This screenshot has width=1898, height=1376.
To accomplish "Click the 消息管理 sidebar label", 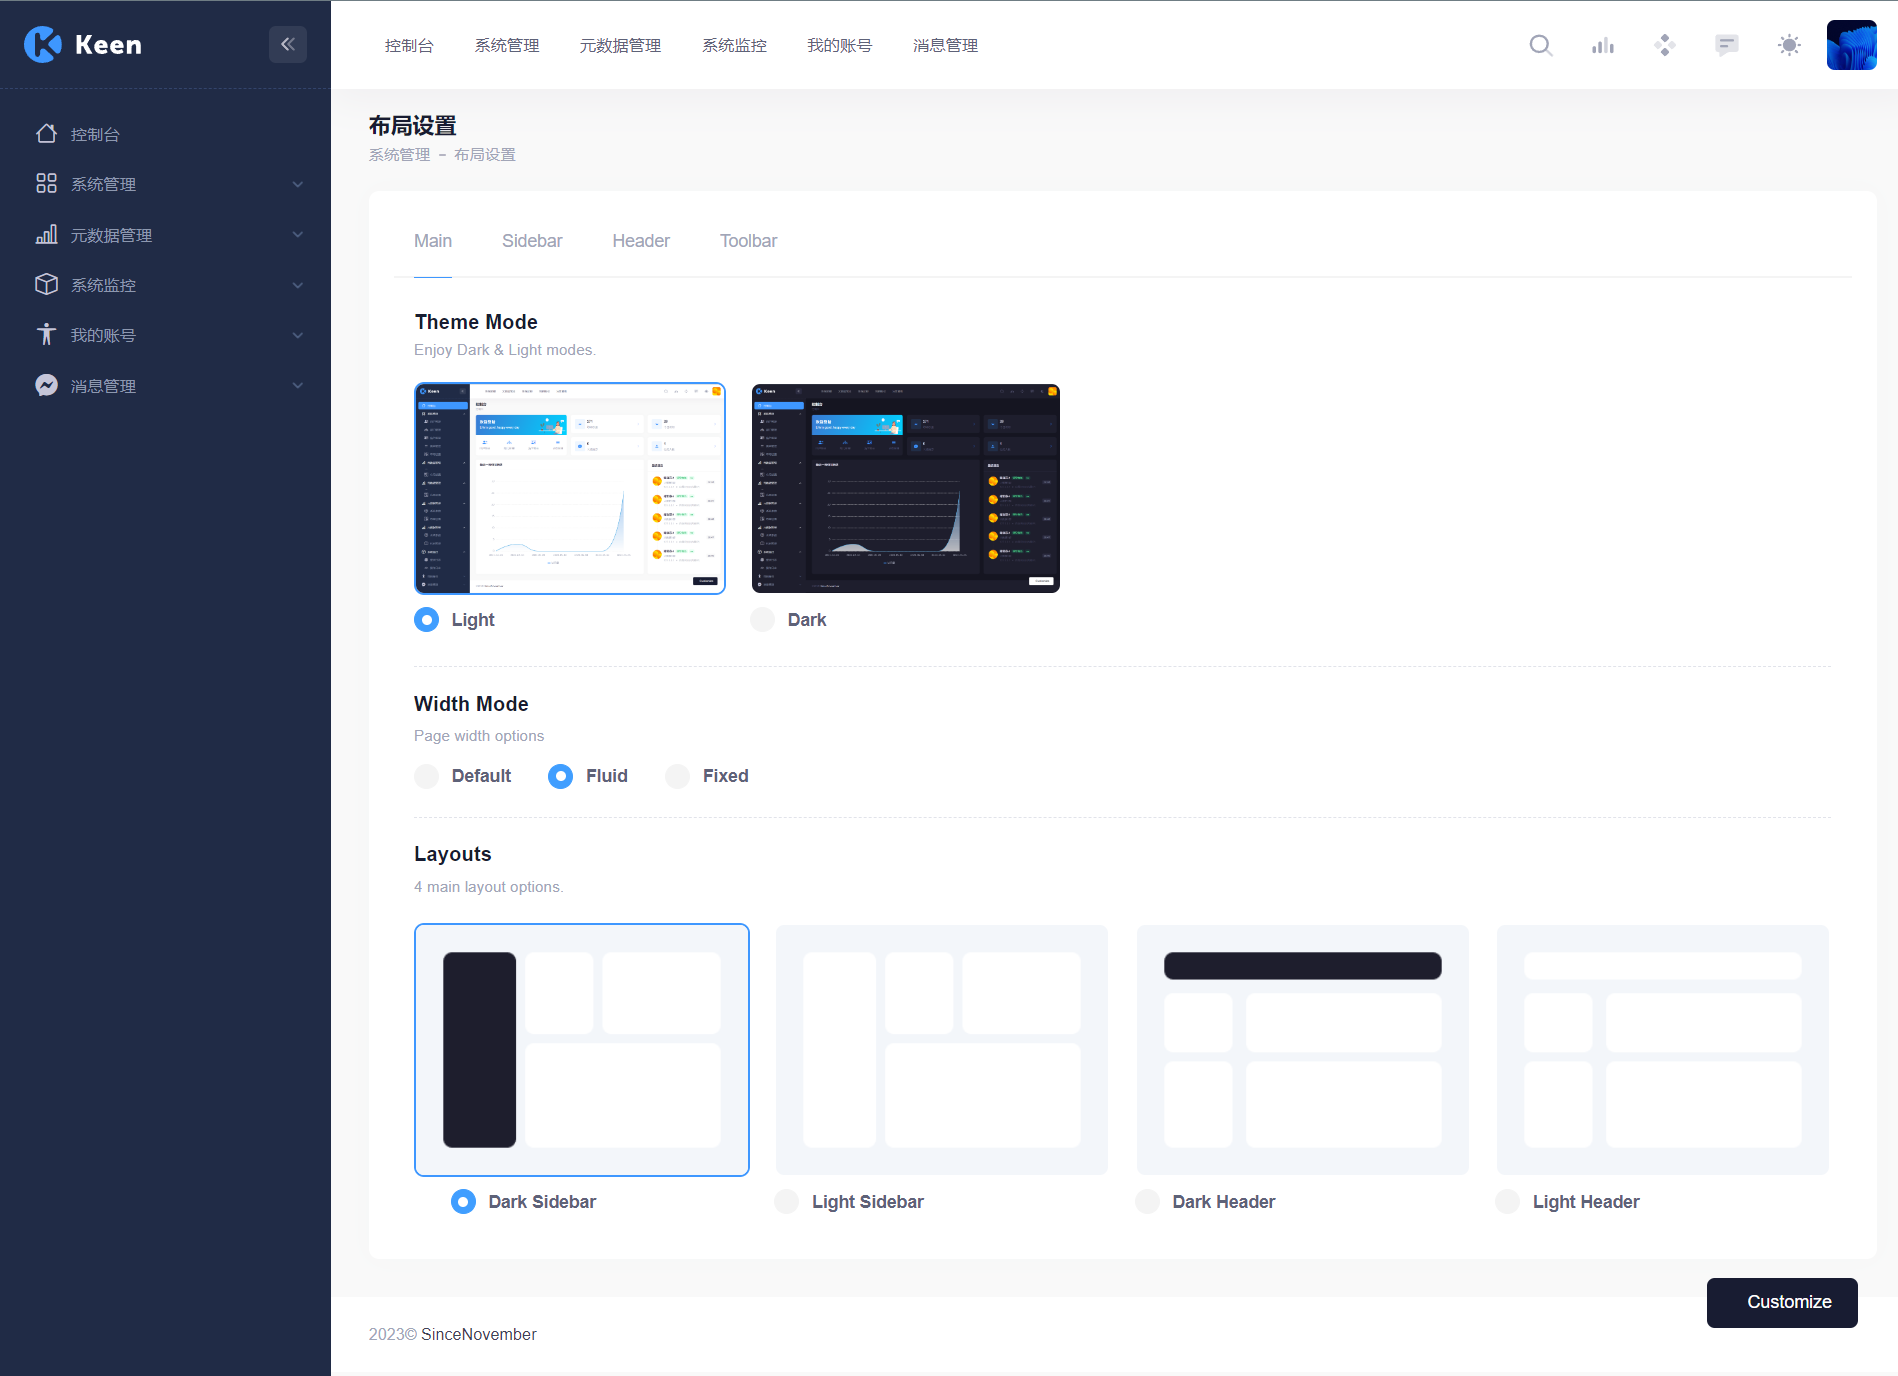I will (103, 386).
